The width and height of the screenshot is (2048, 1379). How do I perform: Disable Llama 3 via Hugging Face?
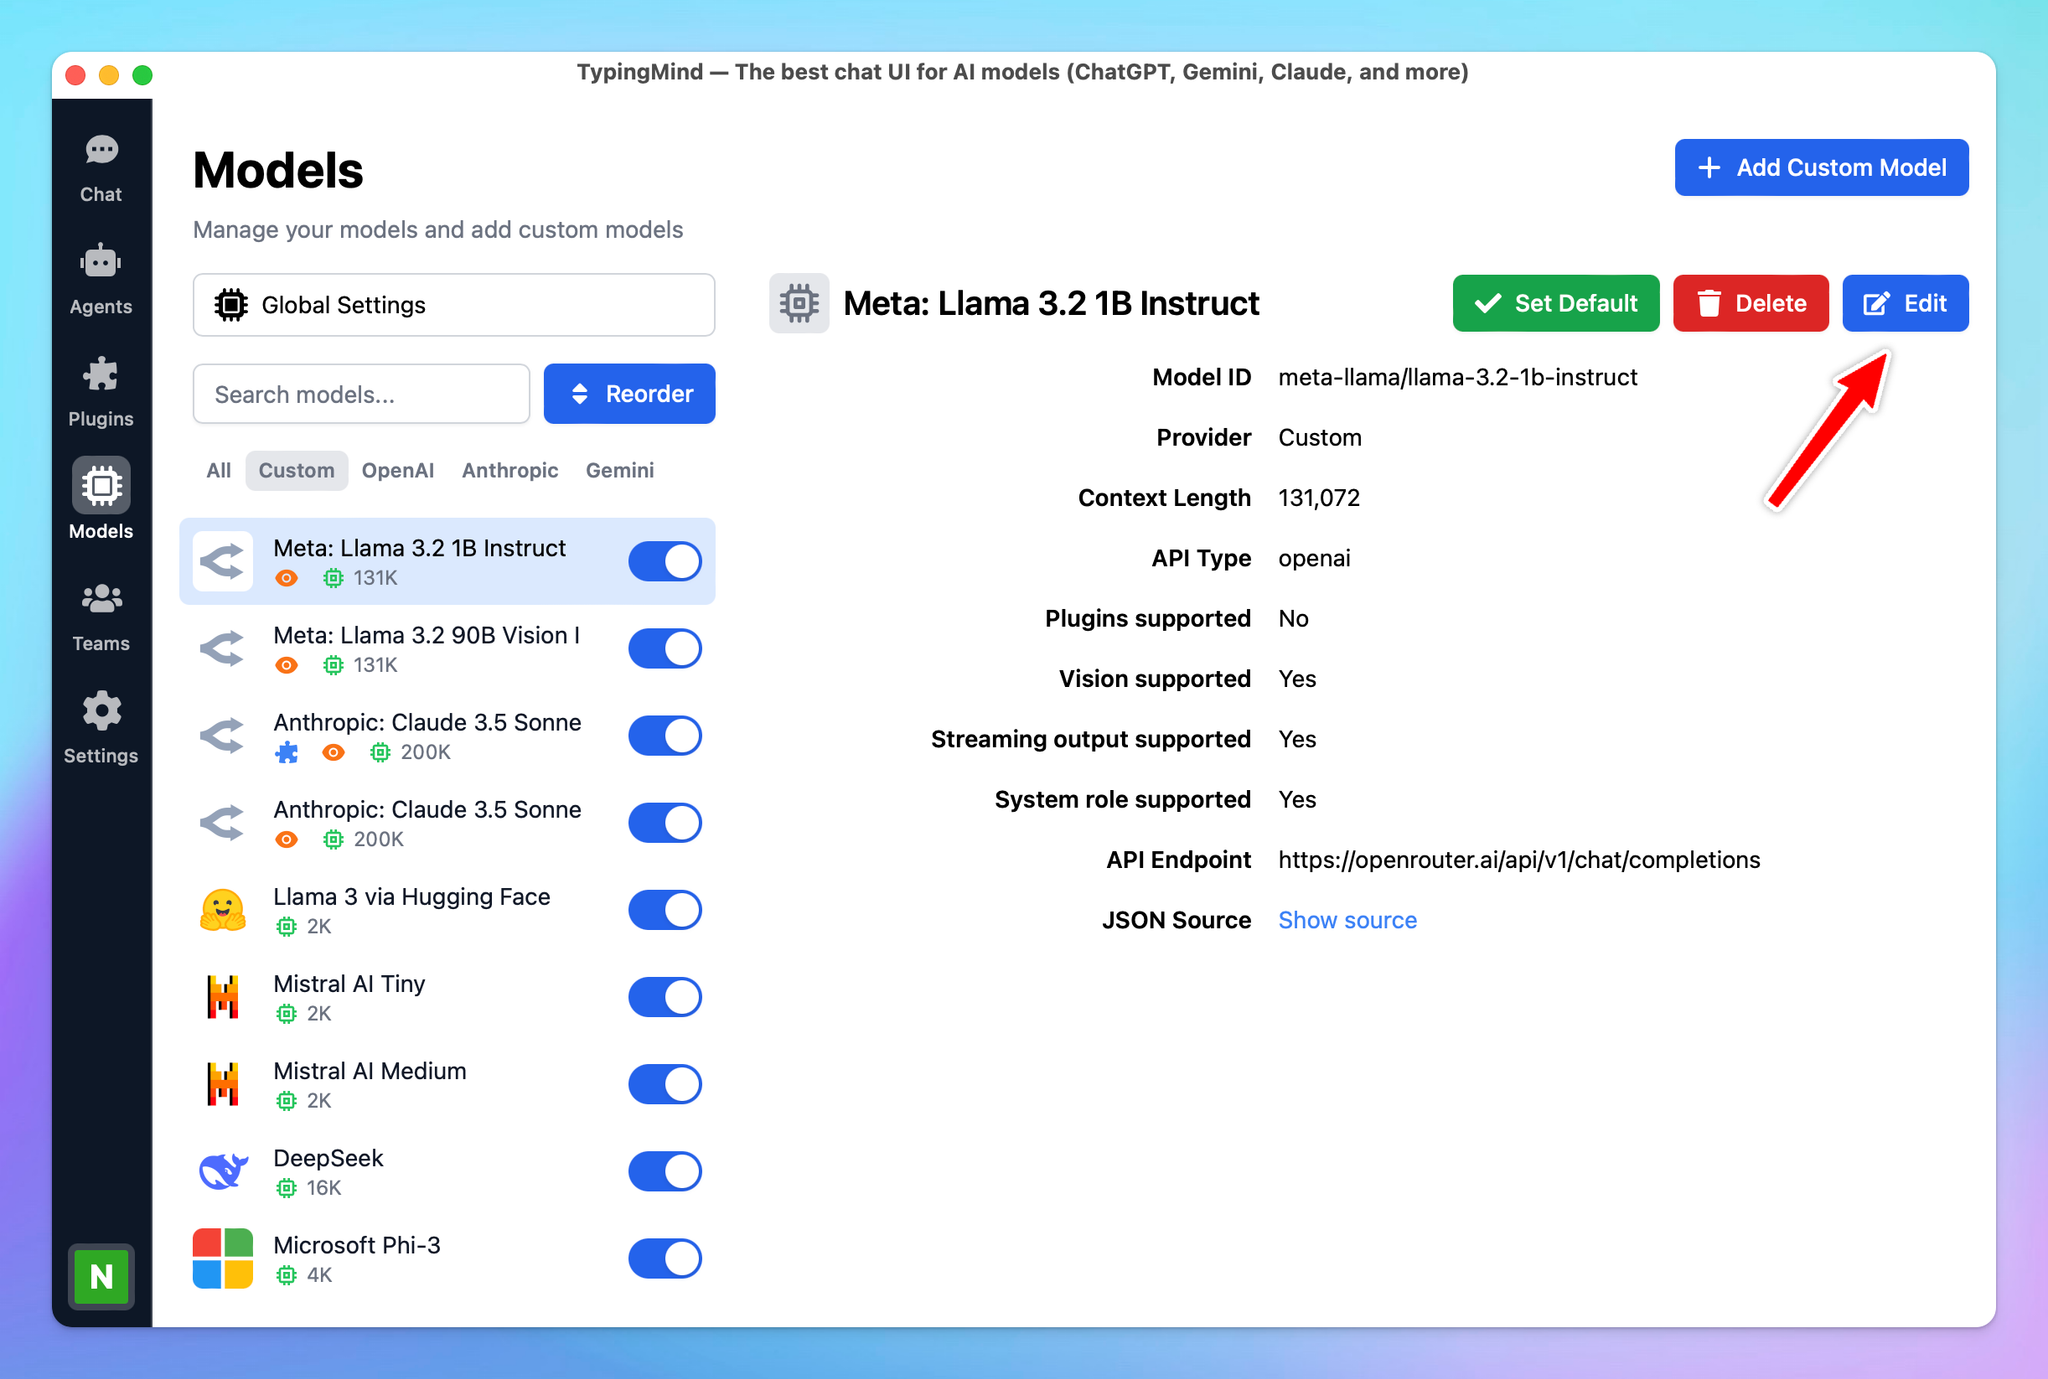[665, 910]
